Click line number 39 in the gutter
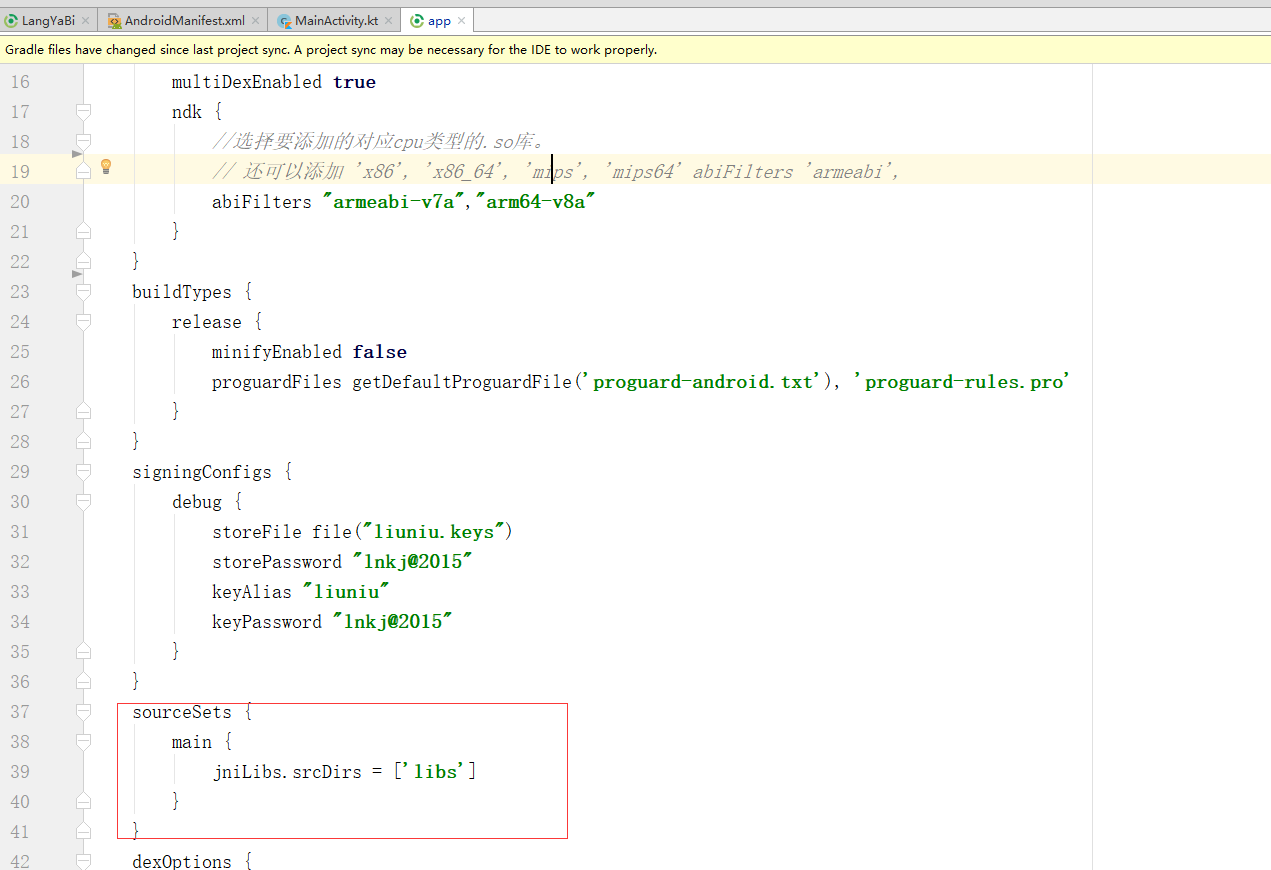The width and height of the screenshot is (1271, 870). coord(20,772)
